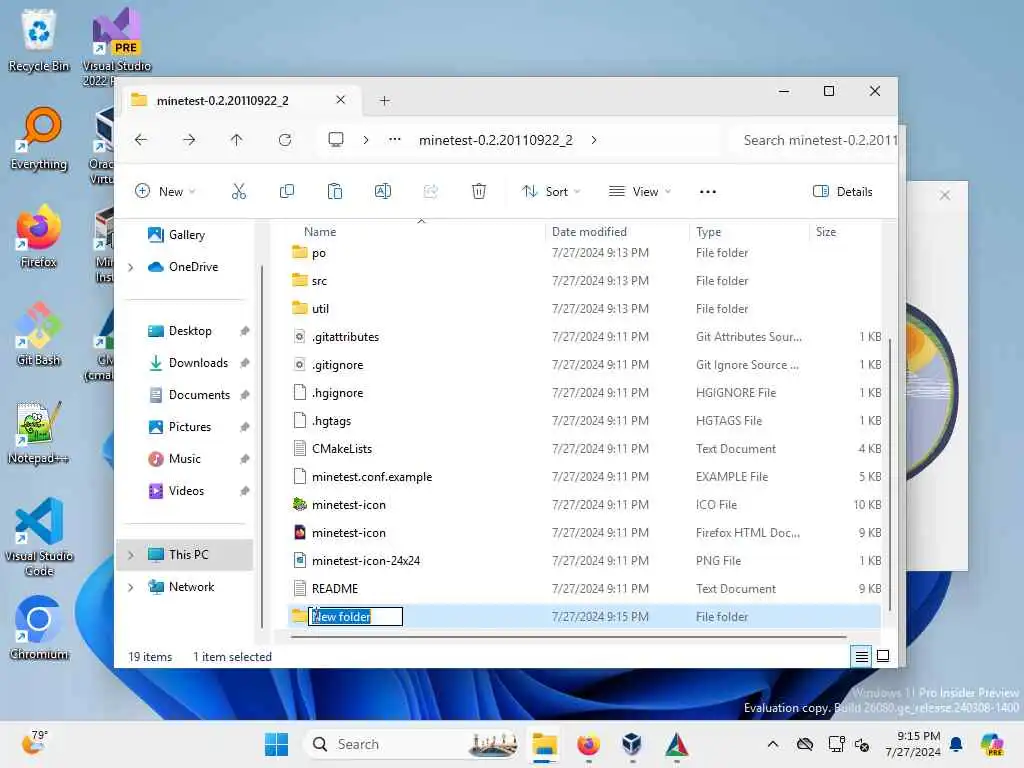1024x768 pixels.
Task: Add a new File Explorer tab
Action: pos(385,101)
